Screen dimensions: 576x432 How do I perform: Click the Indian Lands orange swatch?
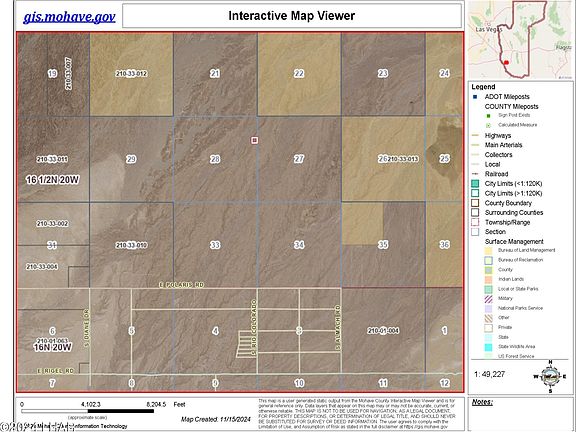coord(488,279)
